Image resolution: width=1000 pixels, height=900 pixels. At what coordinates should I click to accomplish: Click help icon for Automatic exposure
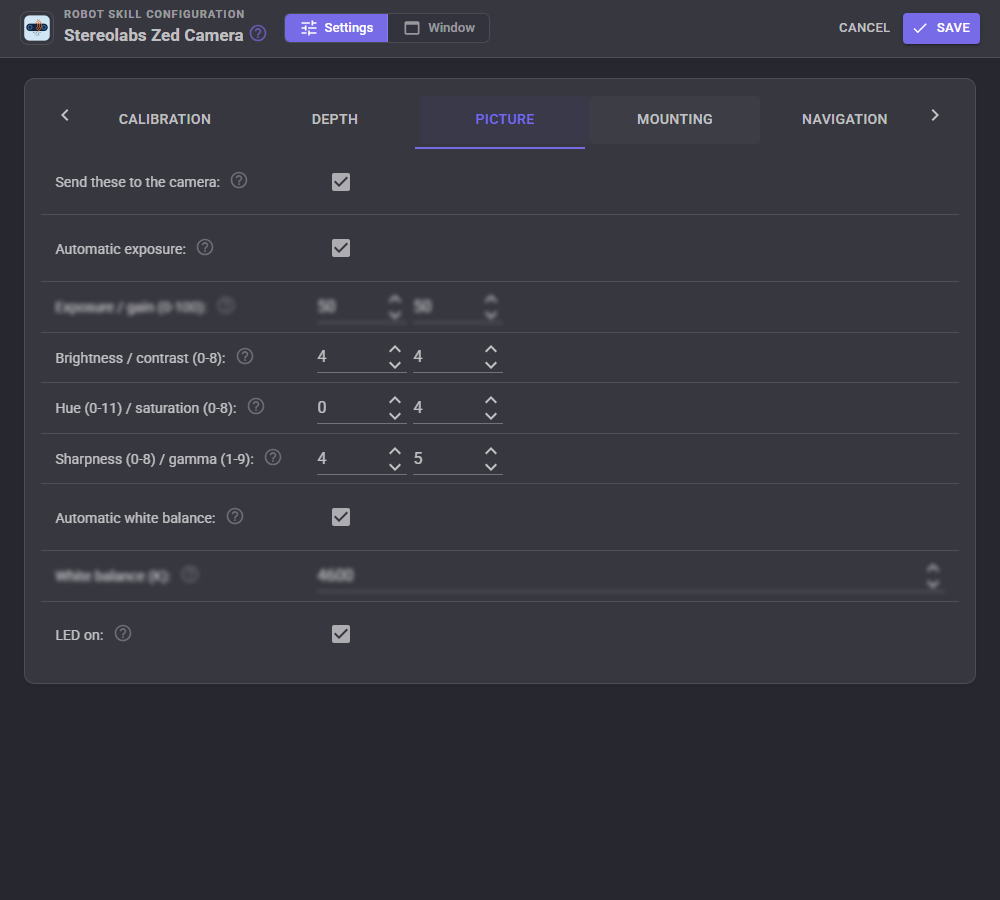205,247
